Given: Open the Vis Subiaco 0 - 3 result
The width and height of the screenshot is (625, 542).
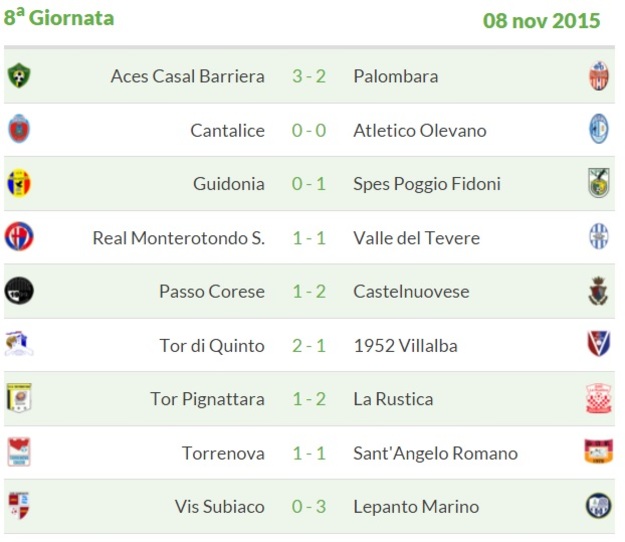Looking at the screenshot, I should pos(309,507).
